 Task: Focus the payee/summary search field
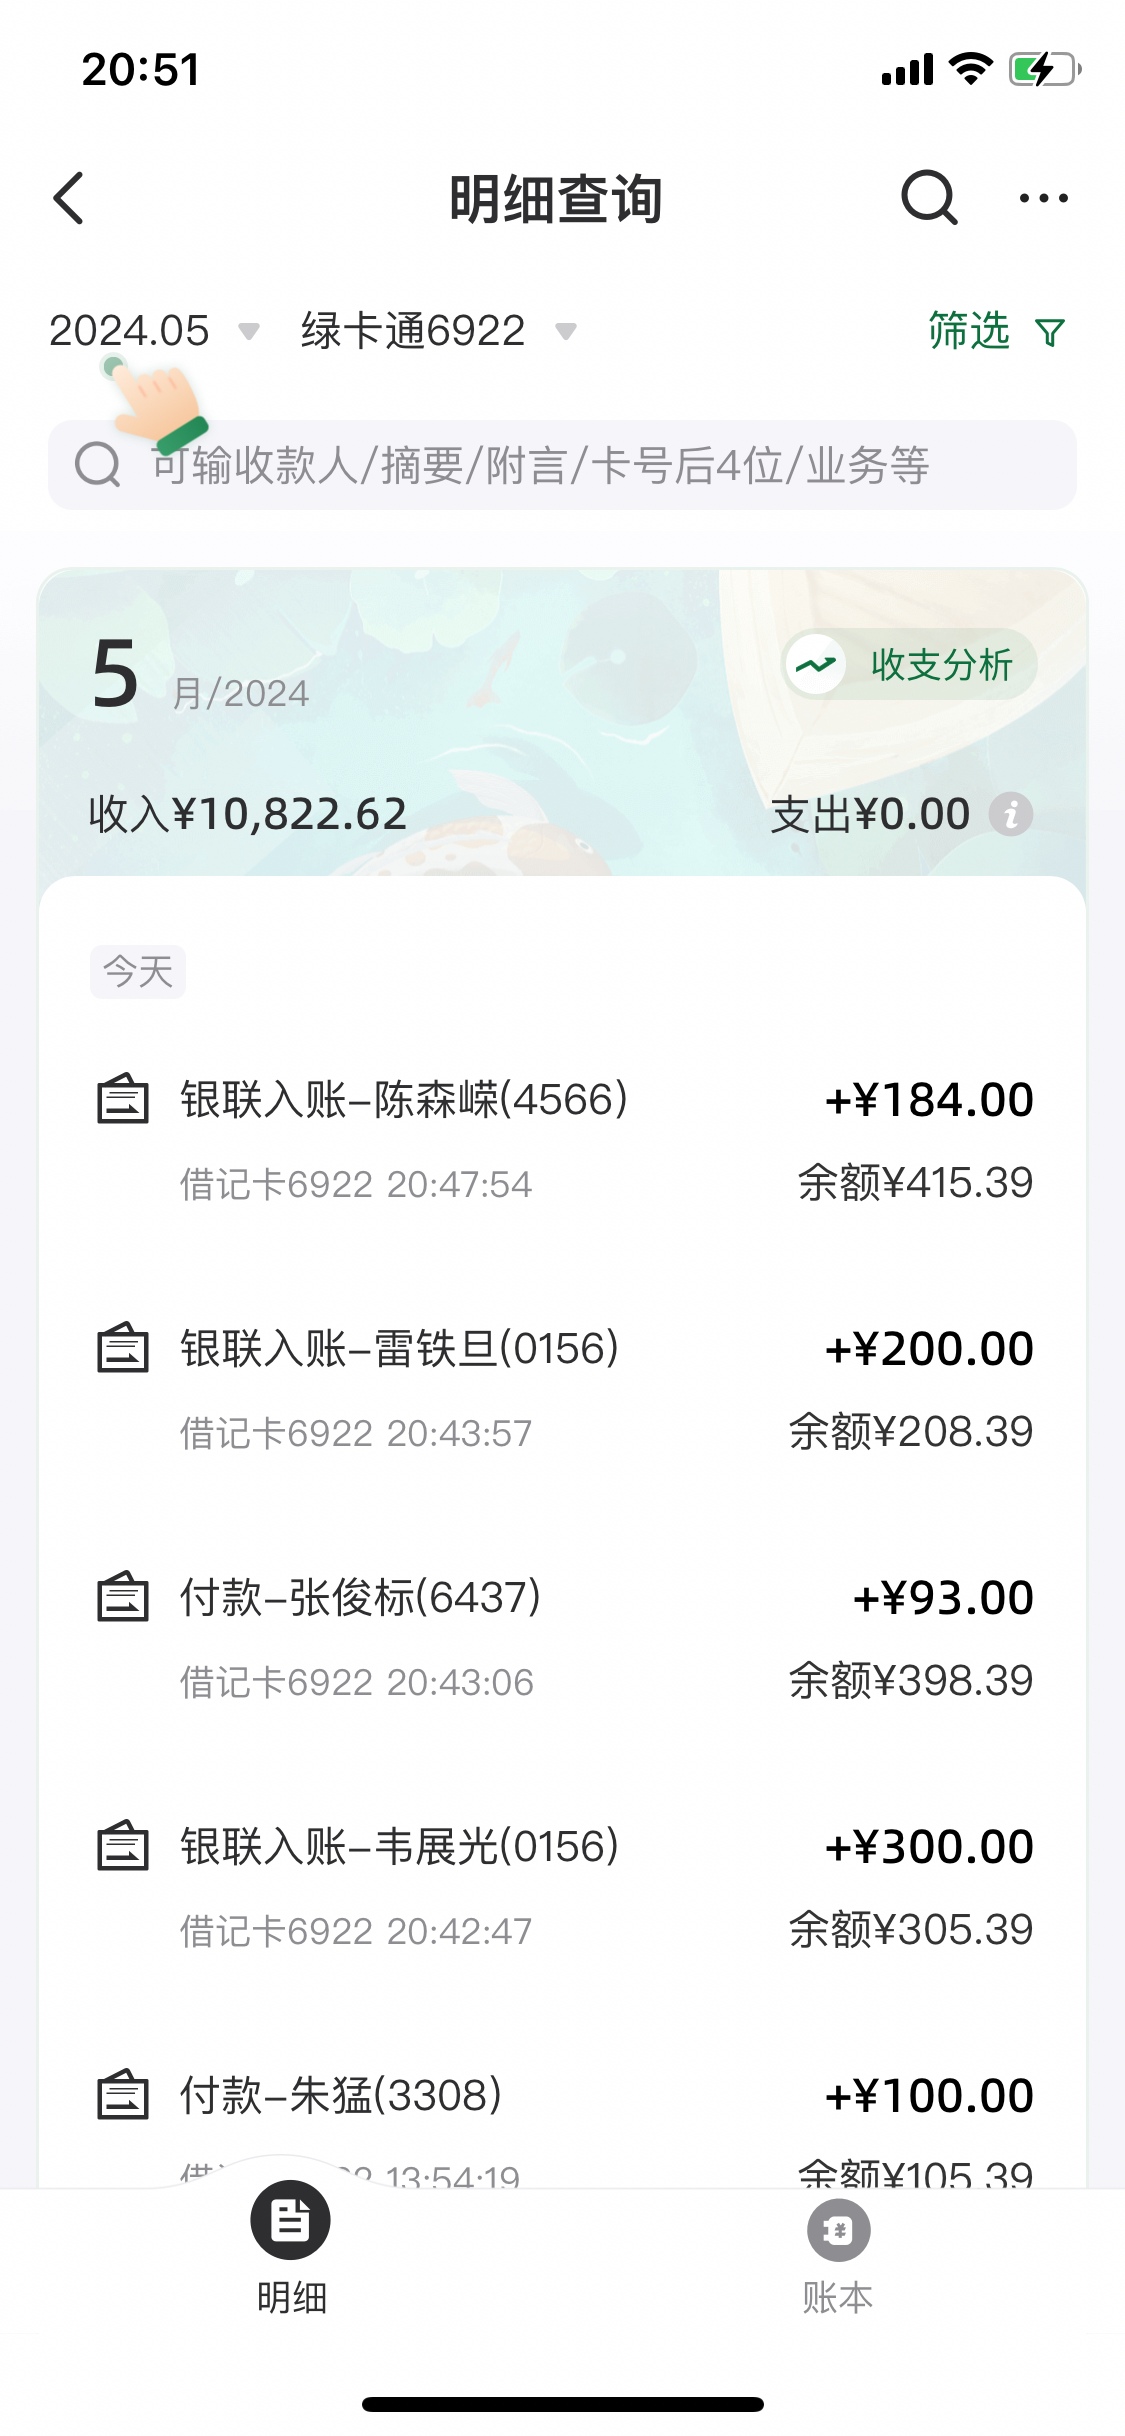pos(562,465)
